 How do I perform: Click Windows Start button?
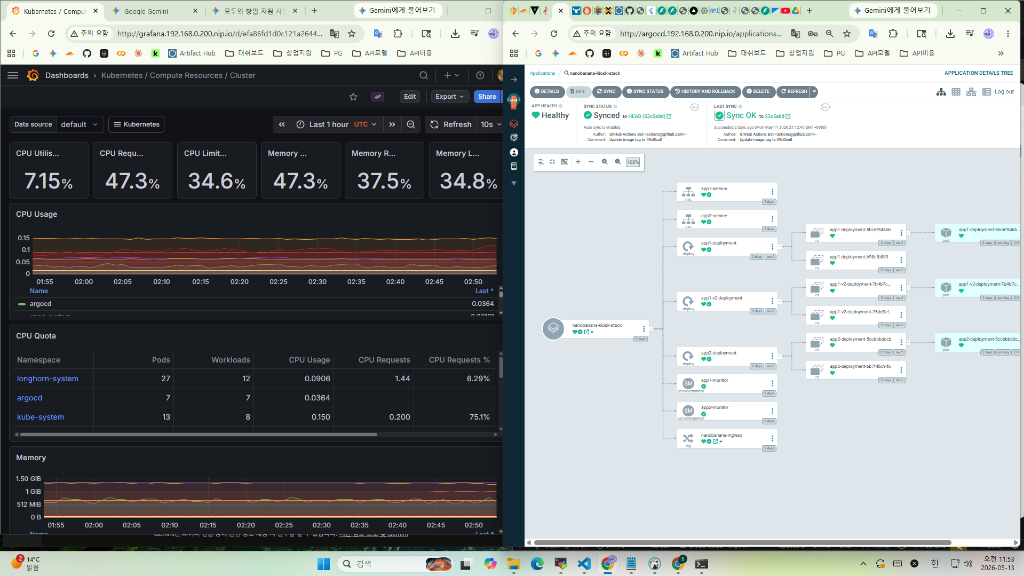tap(323, 564)
